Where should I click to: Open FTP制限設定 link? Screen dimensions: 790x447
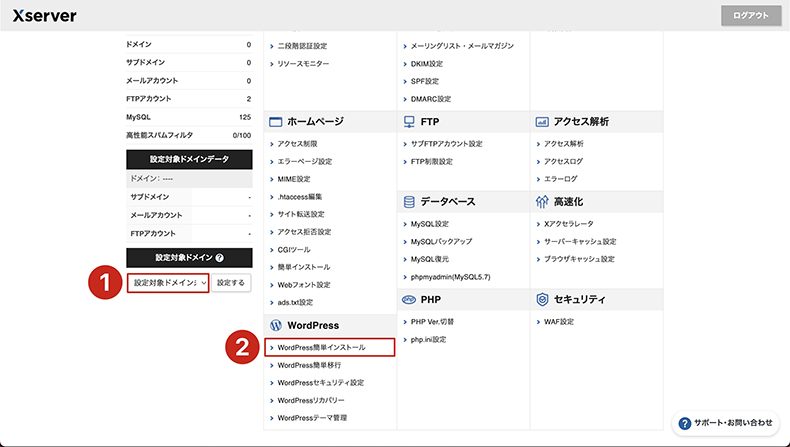point(431,161)
